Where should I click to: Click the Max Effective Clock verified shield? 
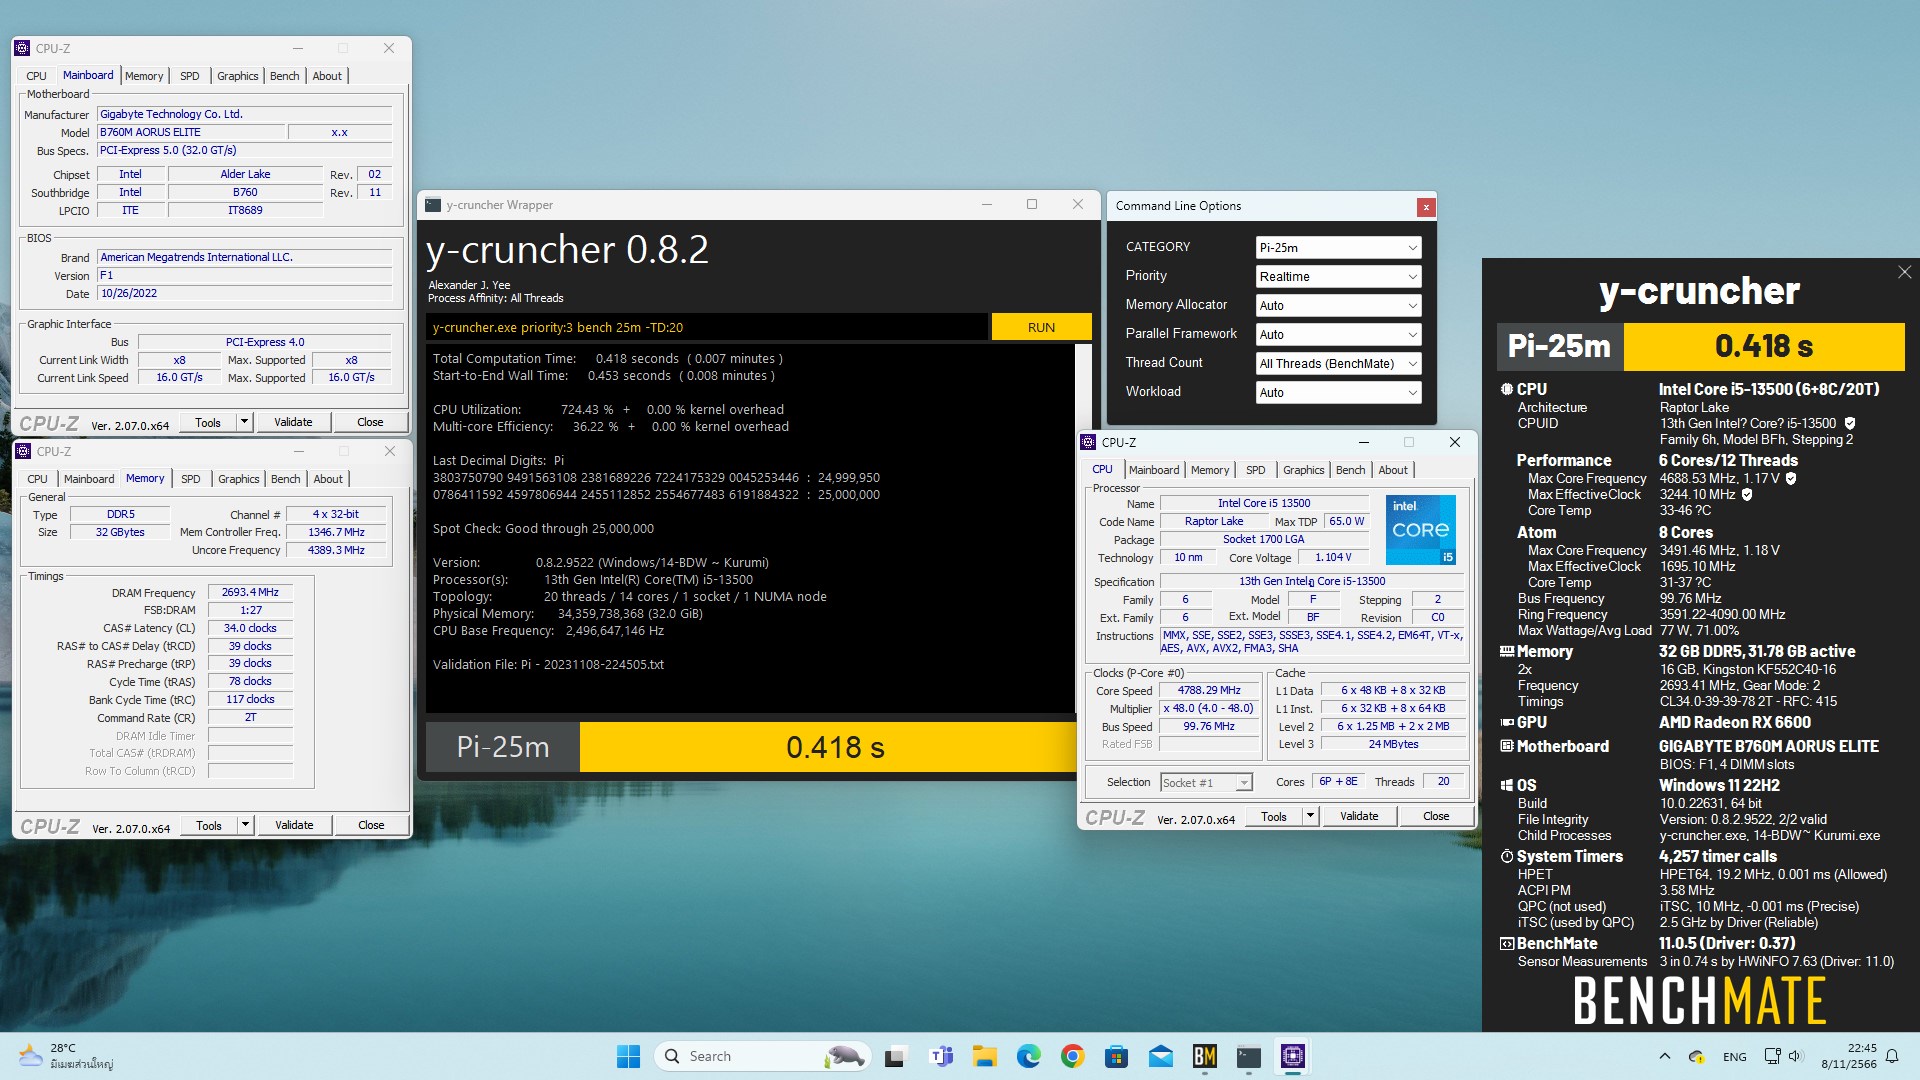tap(1747, 494)
